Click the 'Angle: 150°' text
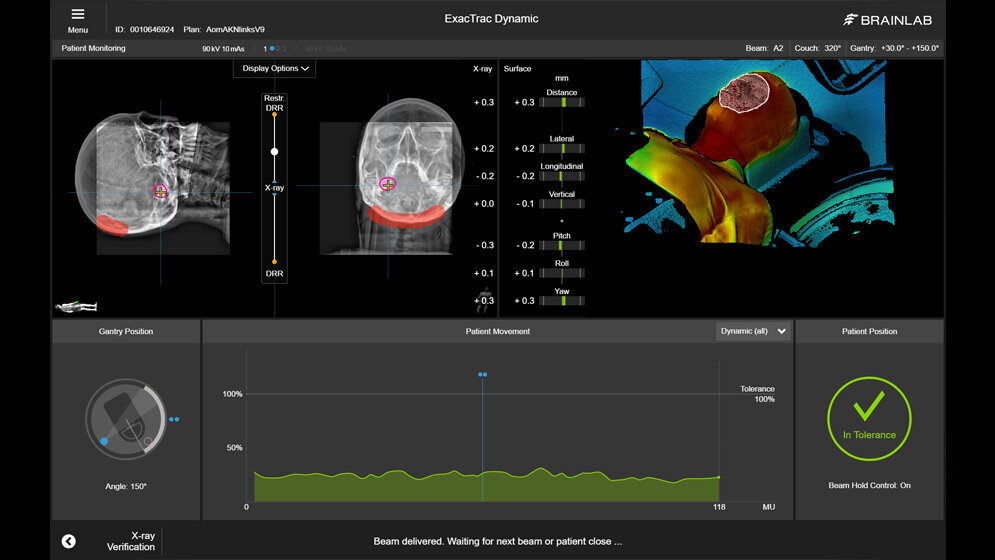 126,486
